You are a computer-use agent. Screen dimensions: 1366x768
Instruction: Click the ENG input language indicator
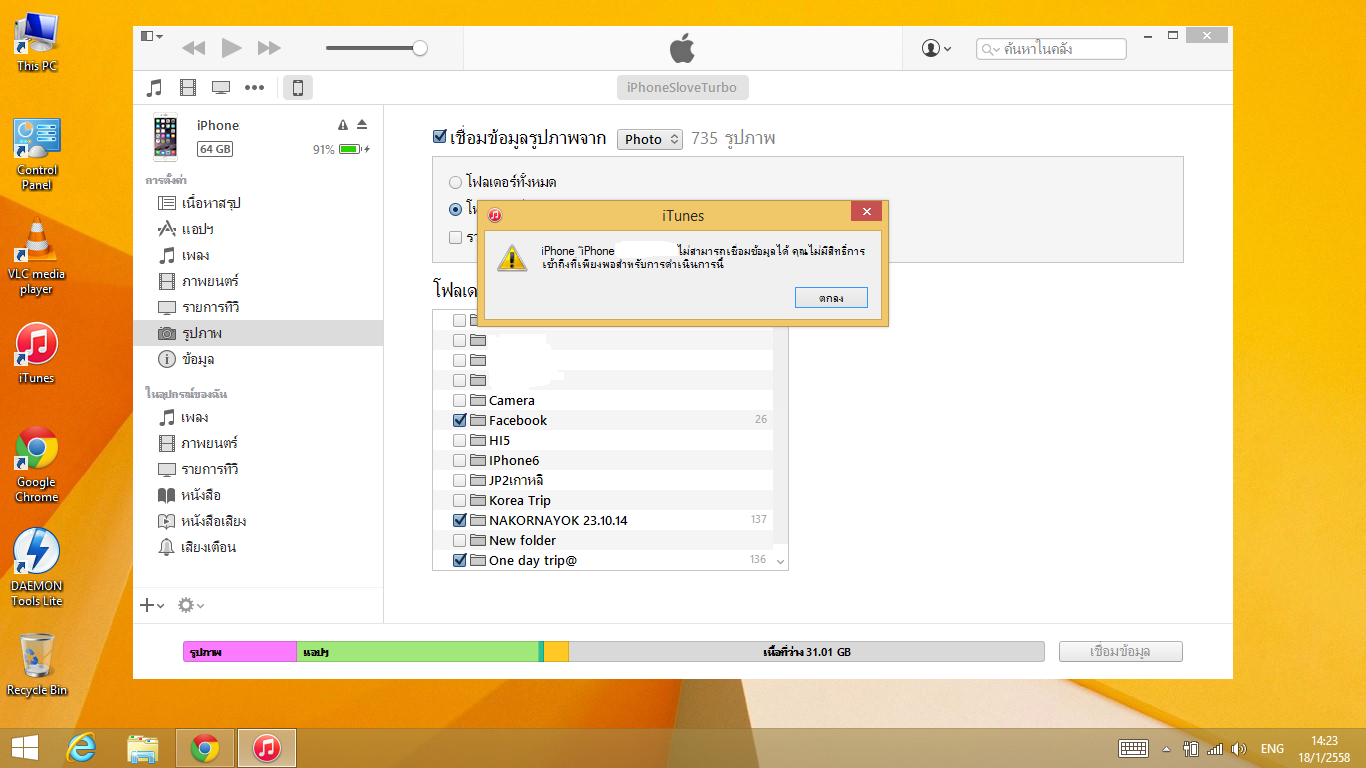tap(1272, 748)
